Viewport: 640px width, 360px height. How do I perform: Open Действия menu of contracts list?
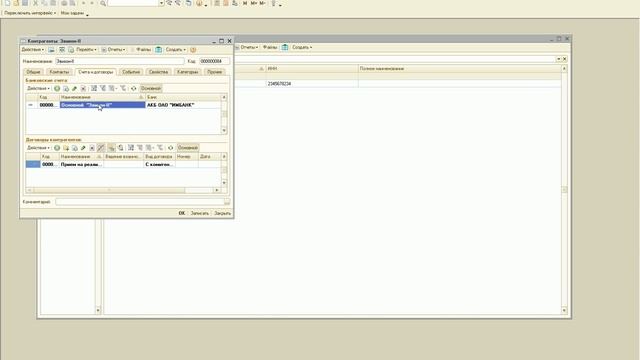click(38, 148)
